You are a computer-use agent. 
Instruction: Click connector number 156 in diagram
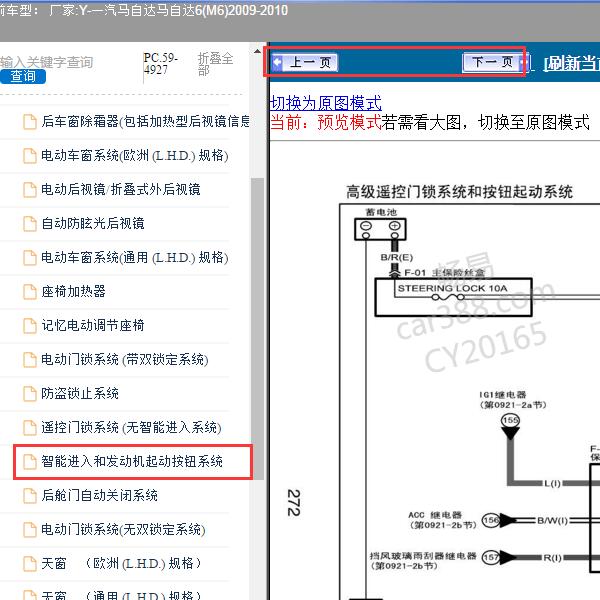coord(491,520)
